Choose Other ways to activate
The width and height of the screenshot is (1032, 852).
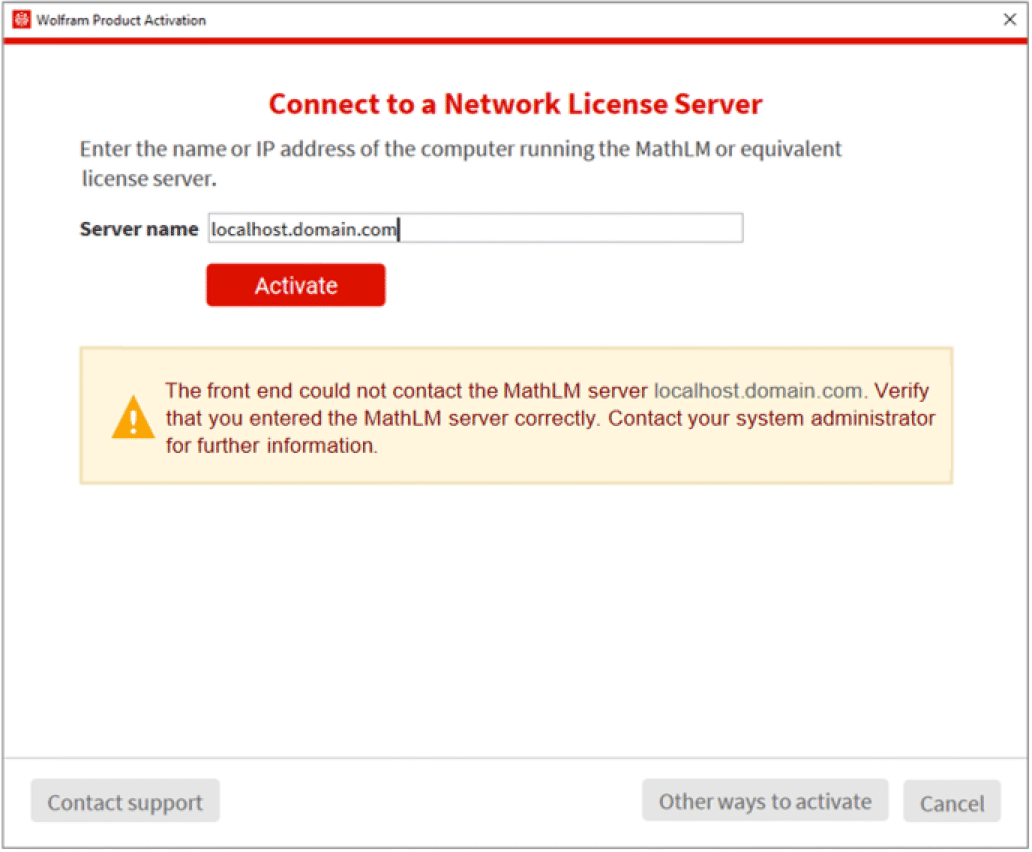point(765,801)
